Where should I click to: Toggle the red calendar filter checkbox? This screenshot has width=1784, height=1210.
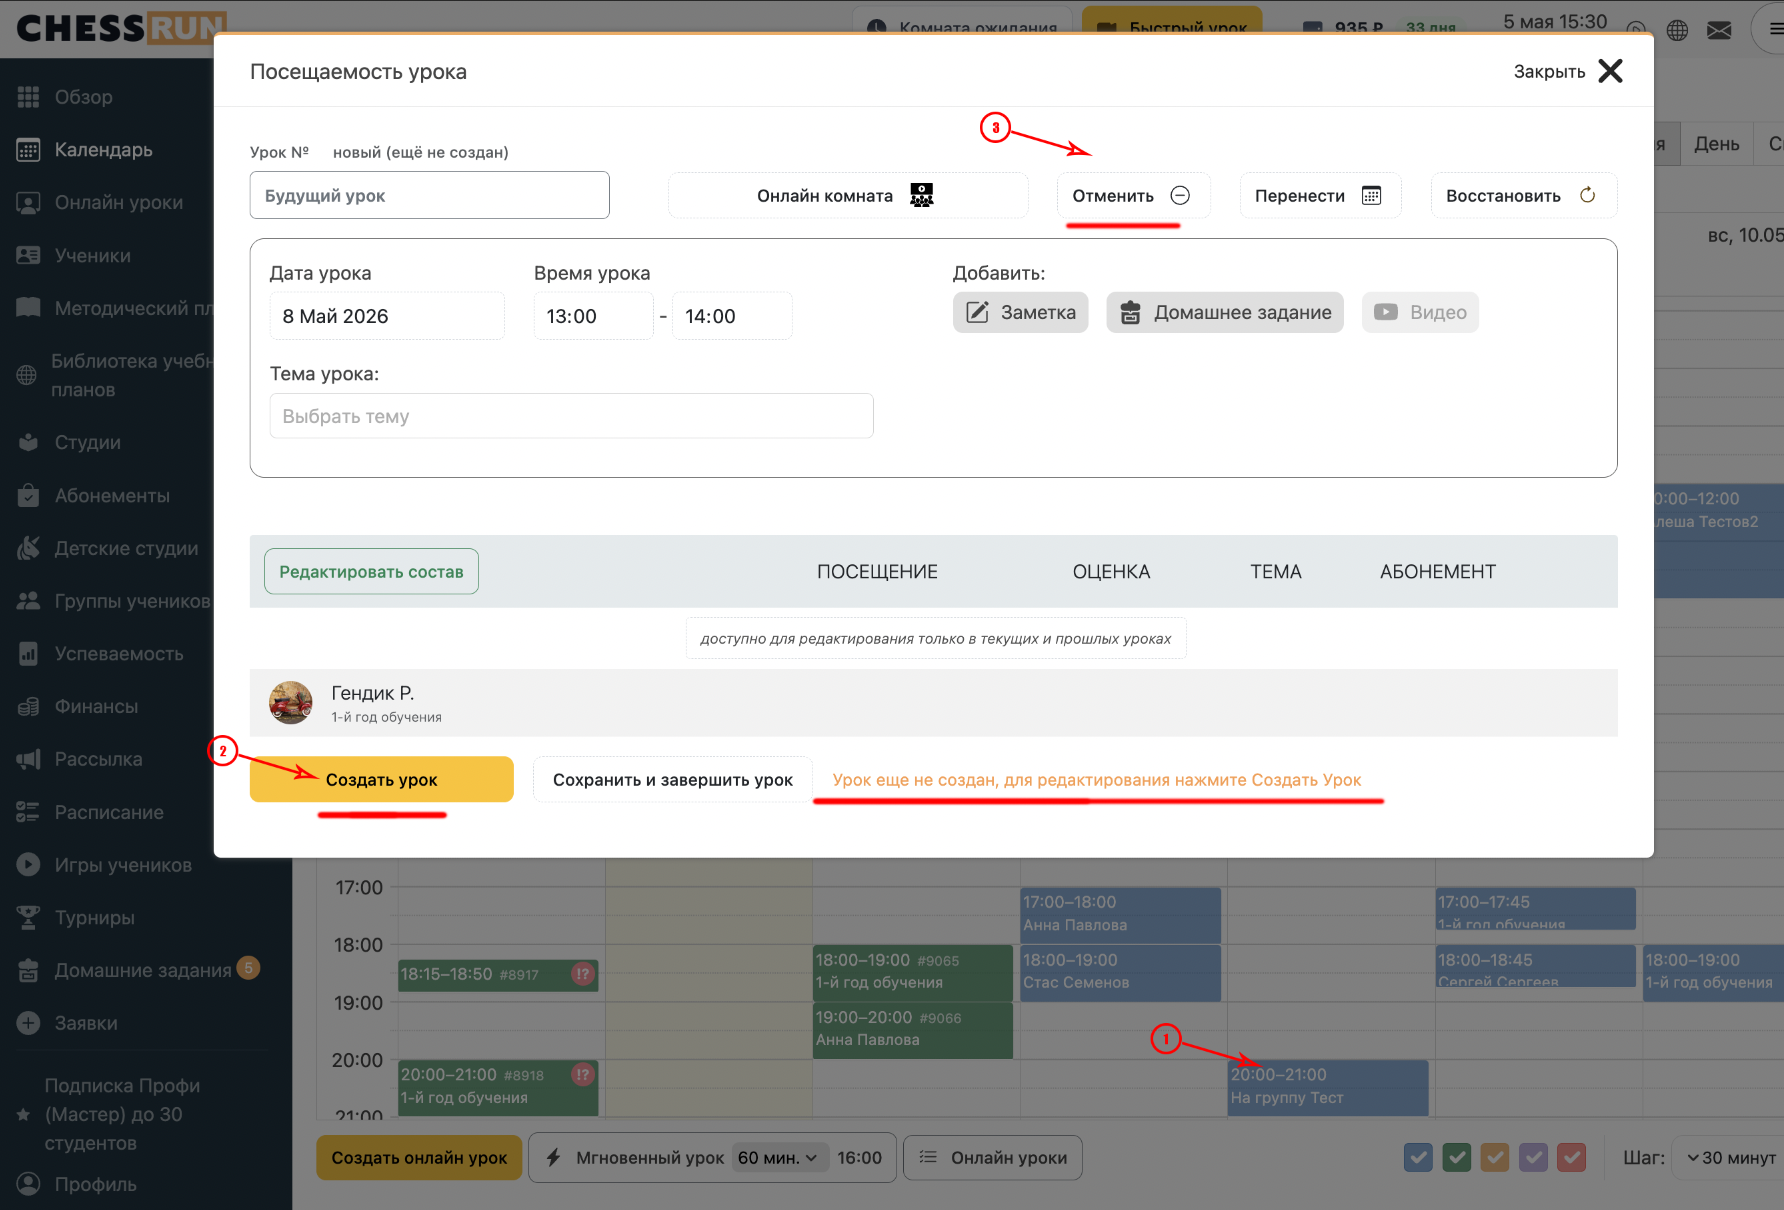tap(1572, 1158)
